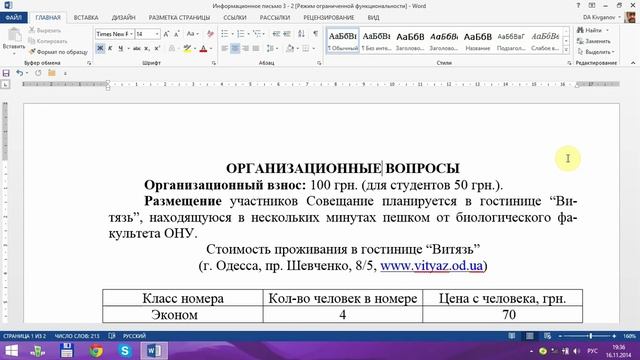Switch to the РЕЦЕНЗИРОВАНИЕ (Review) tab
Screen dimensions: 640x360
329,18
